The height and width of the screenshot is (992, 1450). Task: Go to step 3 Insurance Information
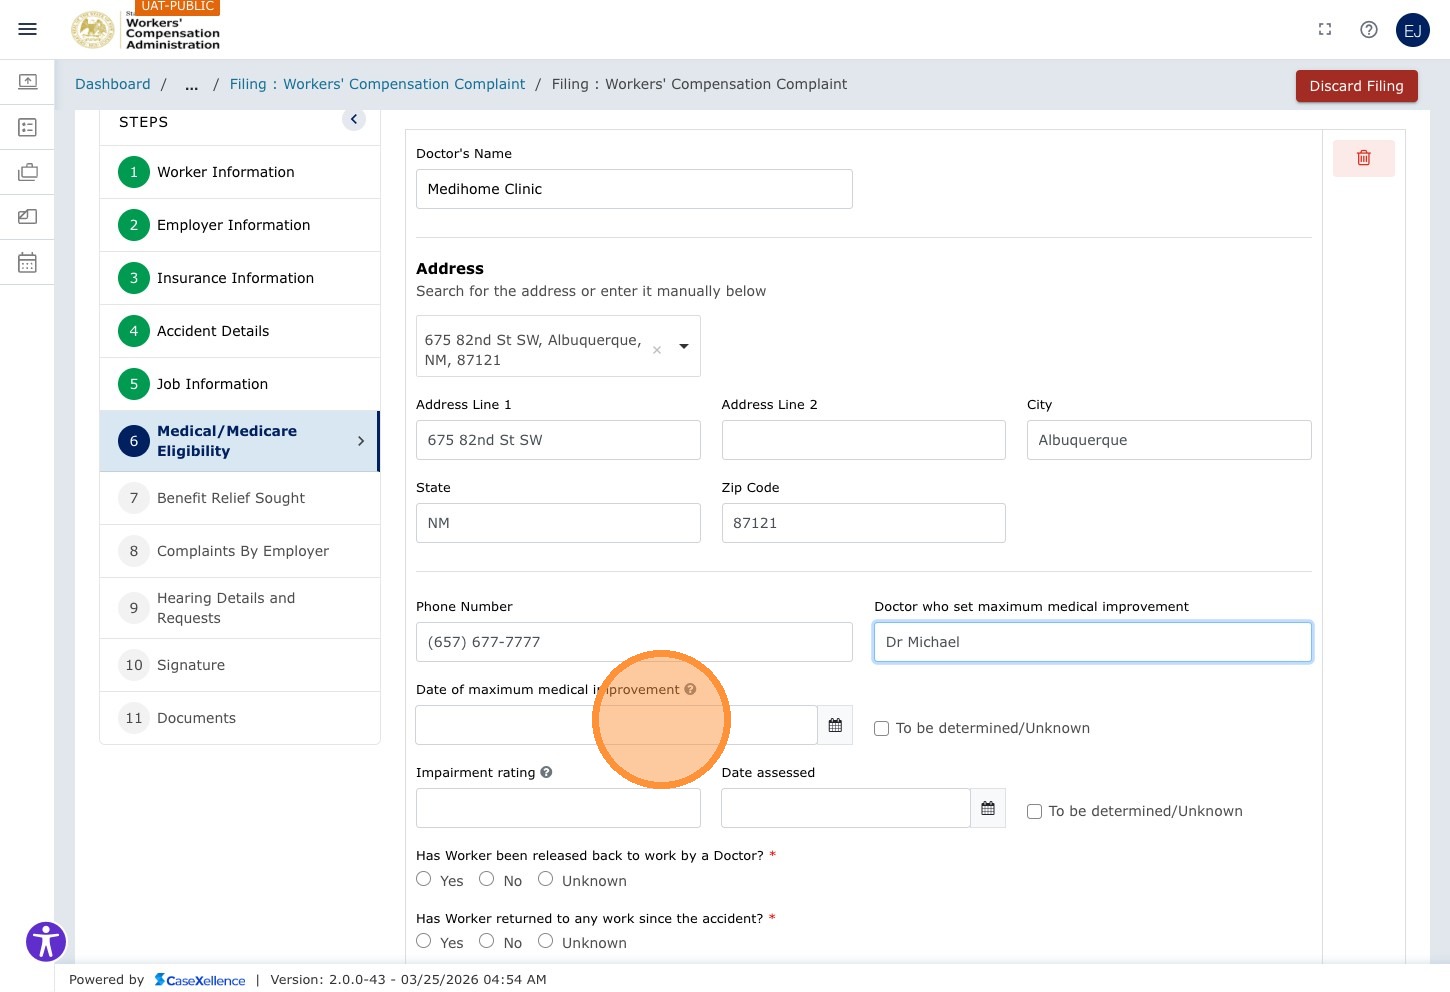[240, 278]
